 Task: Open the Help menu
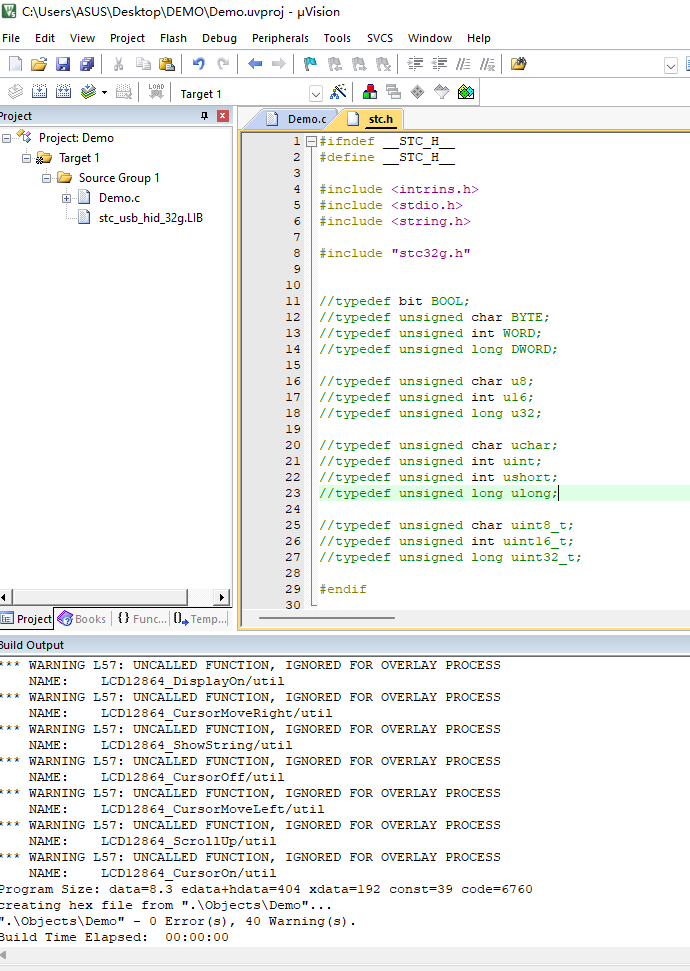point(479,38)
